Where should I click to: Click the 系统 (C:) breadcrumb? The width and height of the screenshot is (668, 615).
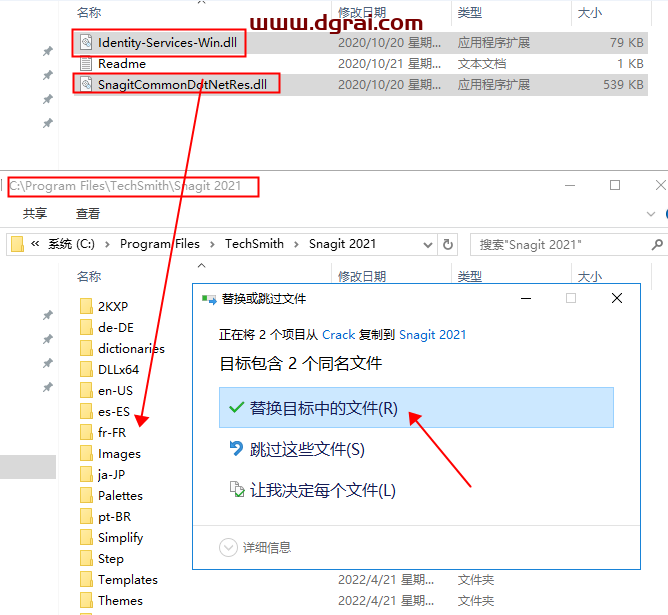[x=71, y=244]
